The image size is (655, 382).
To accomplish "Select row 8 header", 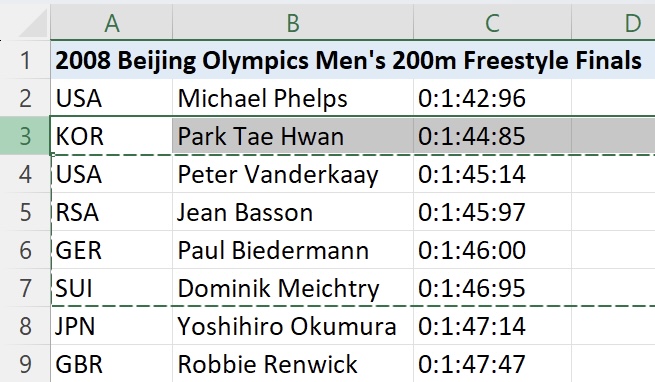I will pyautogui.click(x=25, y=326).
